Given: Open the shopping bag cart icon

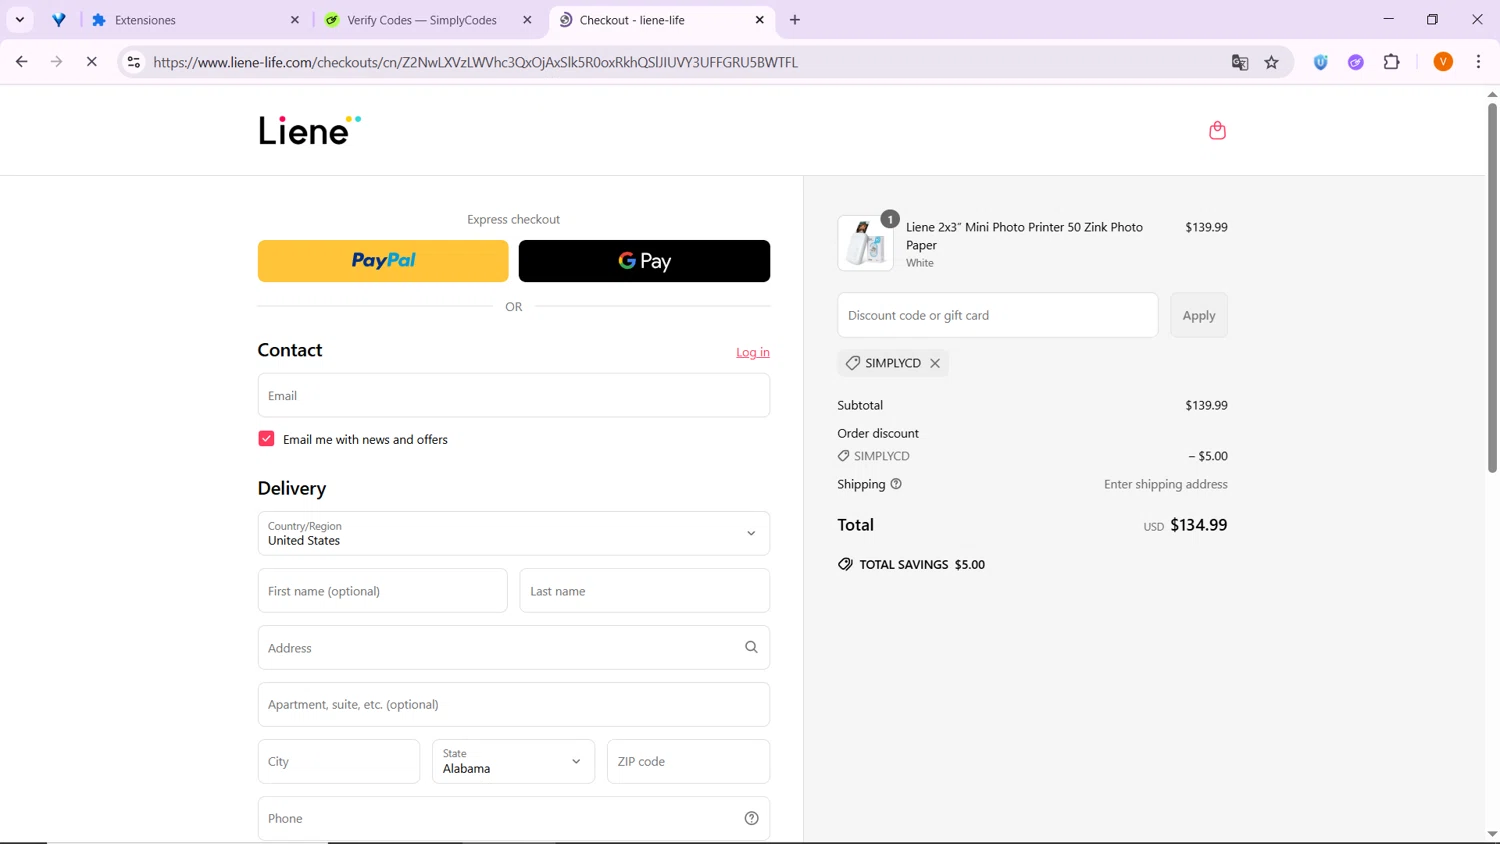Looking at the screenshot, I should 1217,130.
